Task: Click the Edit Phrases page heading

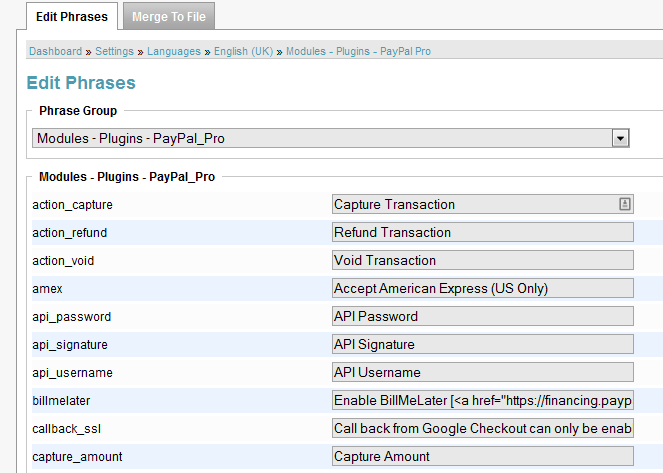Action: click(x=81, y=83)
